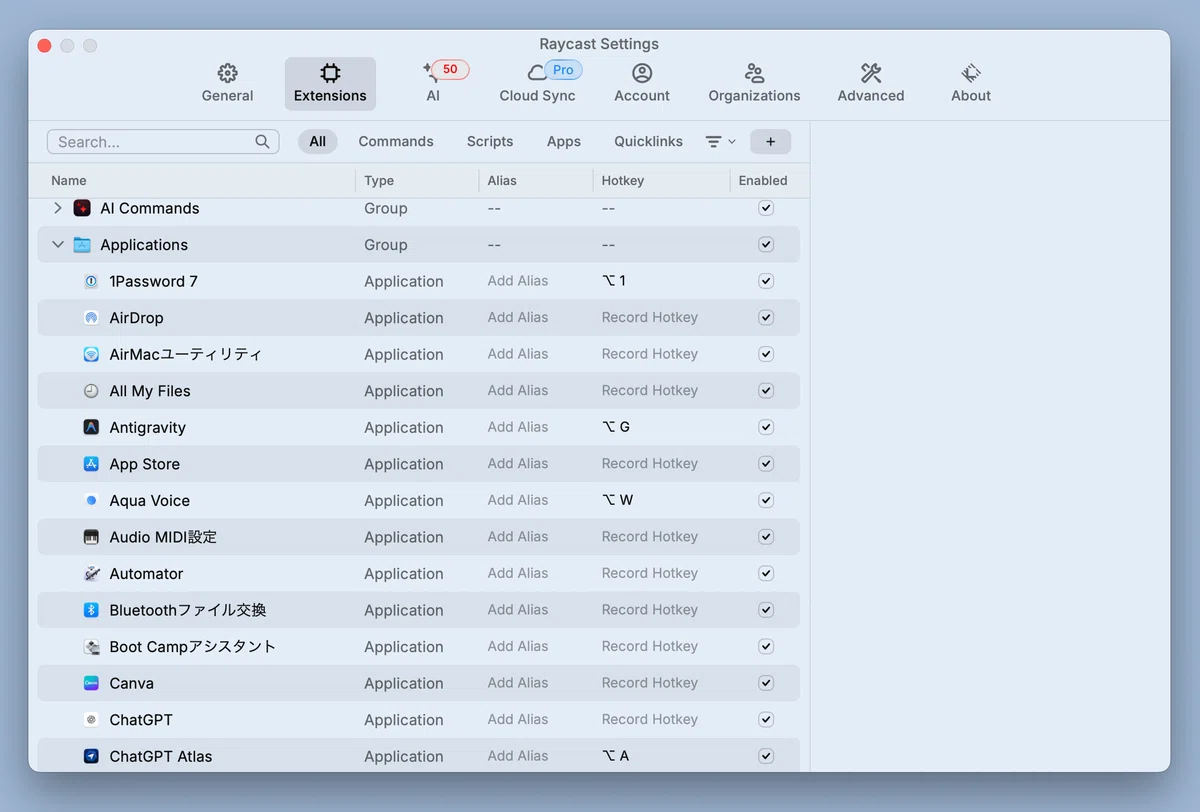Screen dimensions: 1200x812
Task: Edit the ⌥ W hotkey for Aqua Voice
Action: tap(617, 500)
